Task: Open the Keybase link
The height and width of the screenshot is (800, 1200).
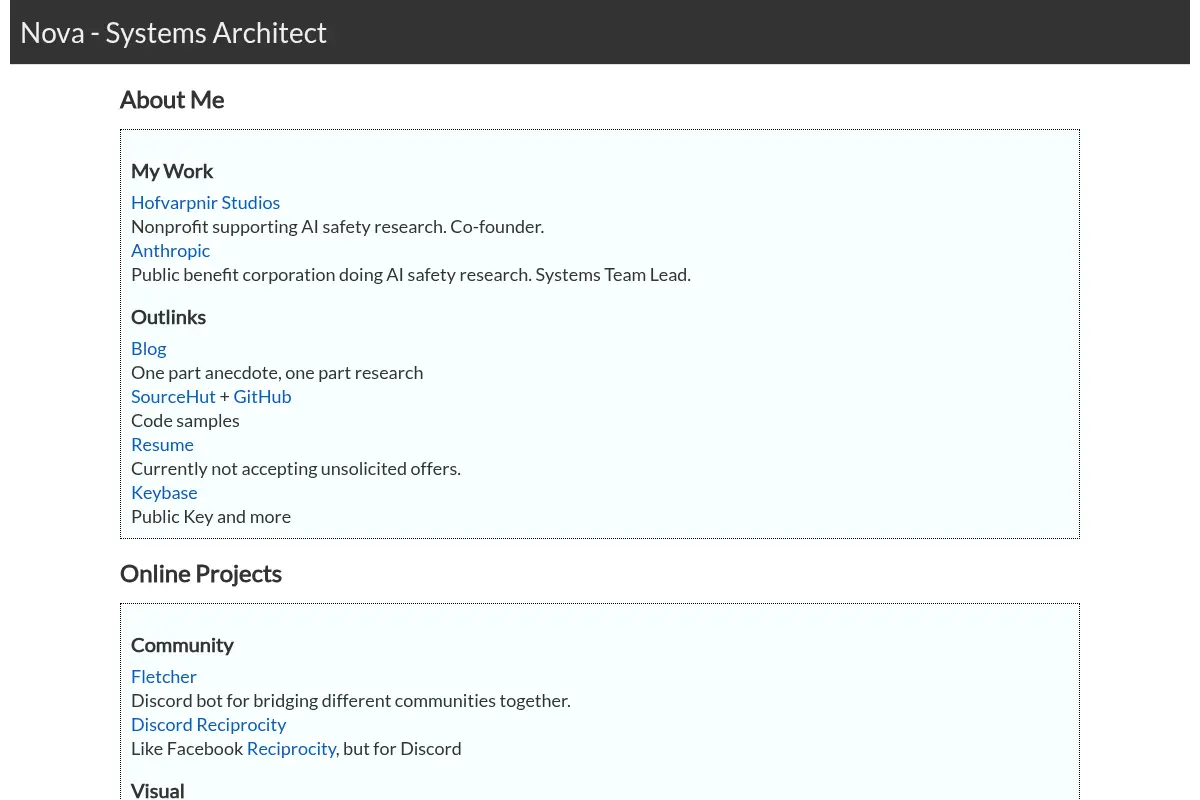Action: pos(164,492)
